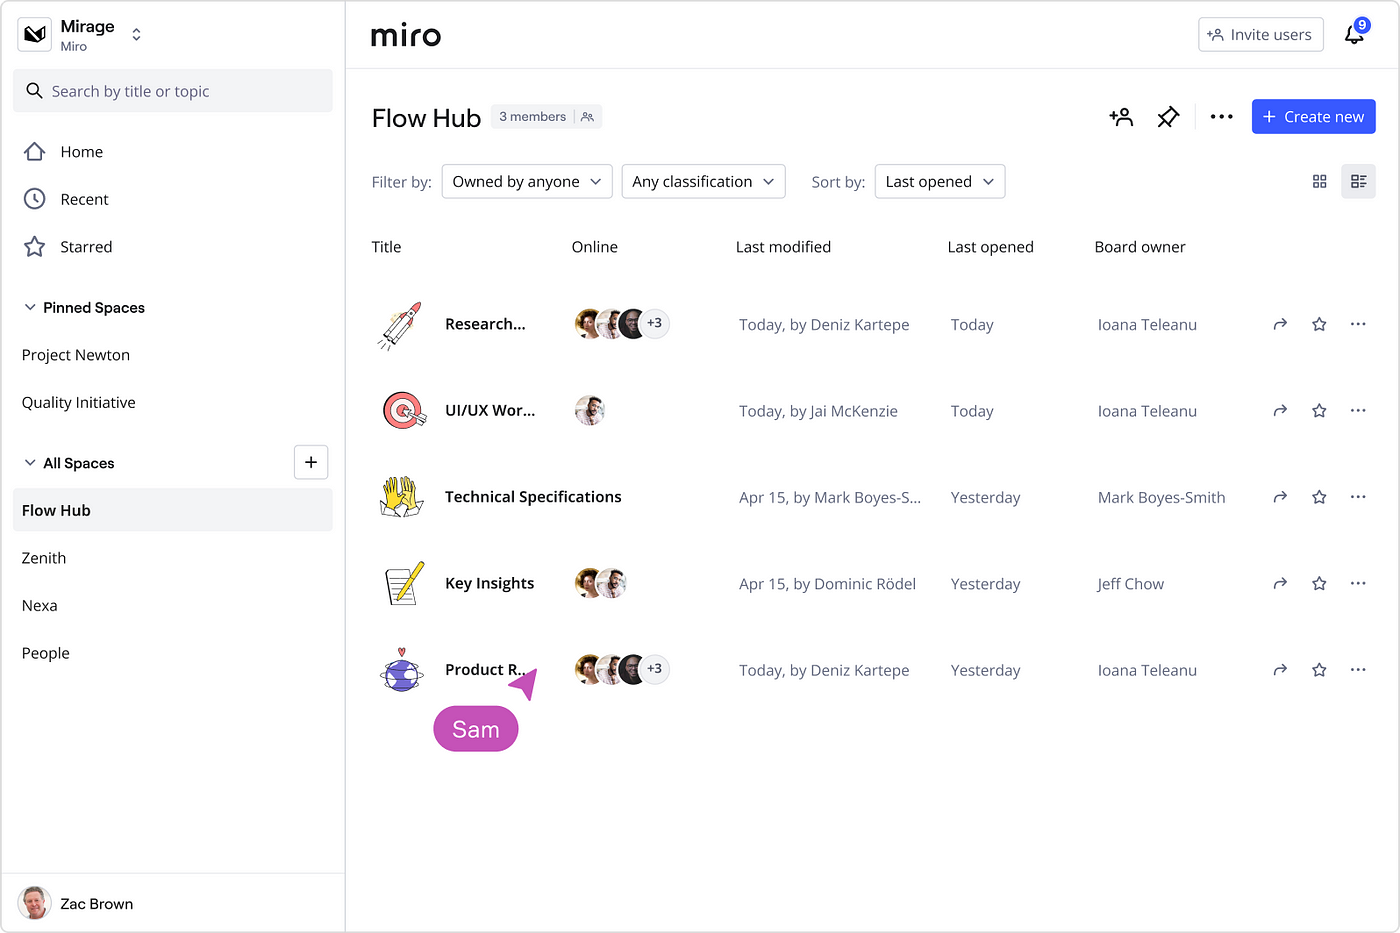
Task: View the 3 members badge
Action: (x=546, y=117)
